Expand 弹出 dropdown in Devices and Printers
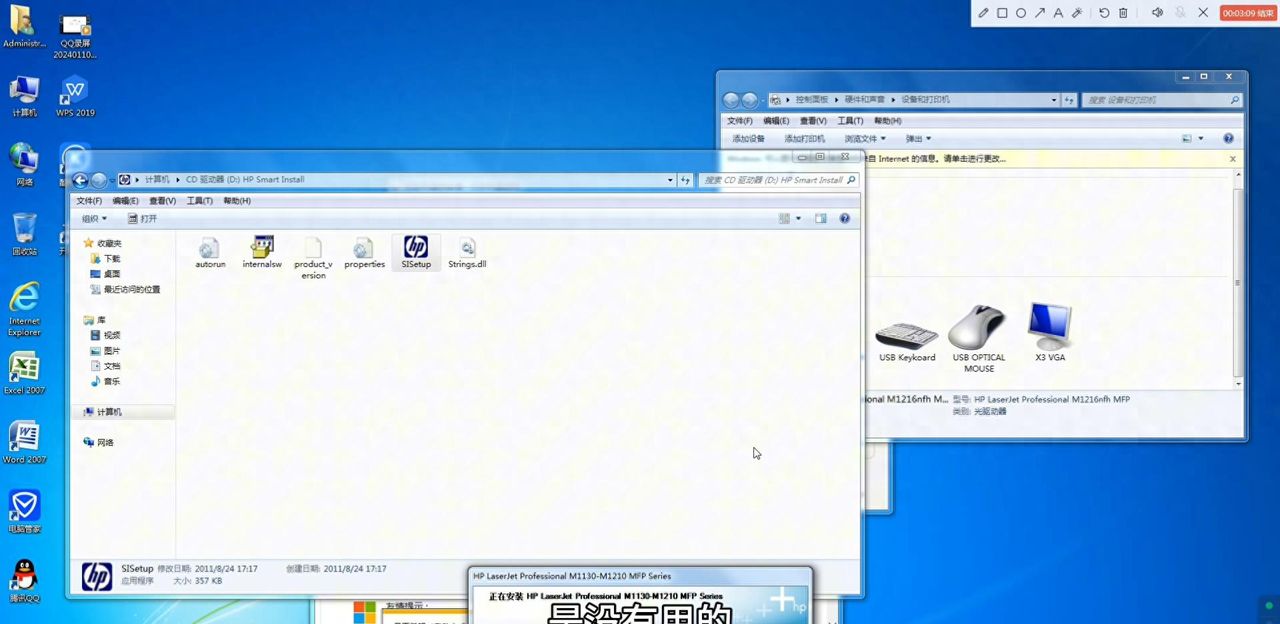 pyautogui.click(x=918, y=139)
